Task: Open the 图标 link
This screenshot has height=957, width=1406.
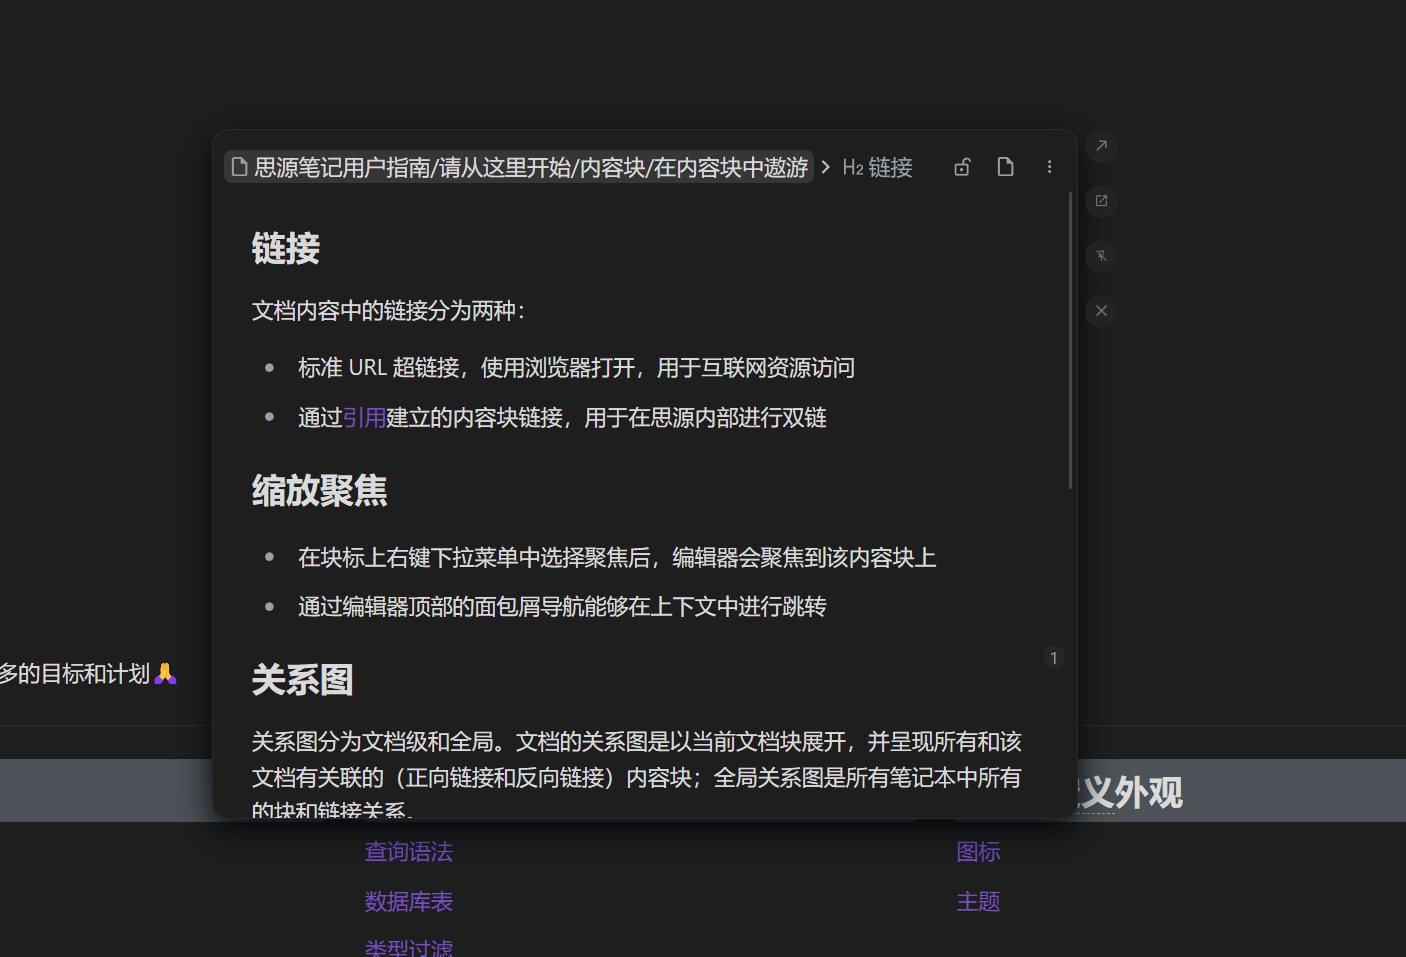Action: [978, 852]
